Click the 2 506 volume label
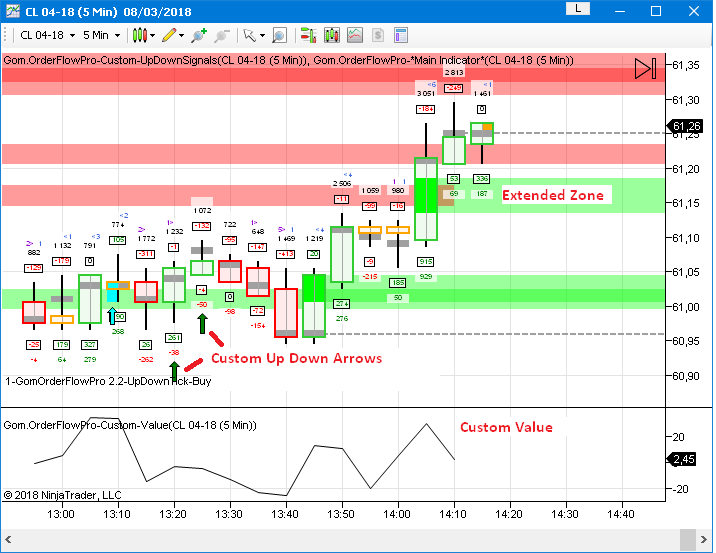This screenshot has width=716, height=553. click(x=342, y=184)
